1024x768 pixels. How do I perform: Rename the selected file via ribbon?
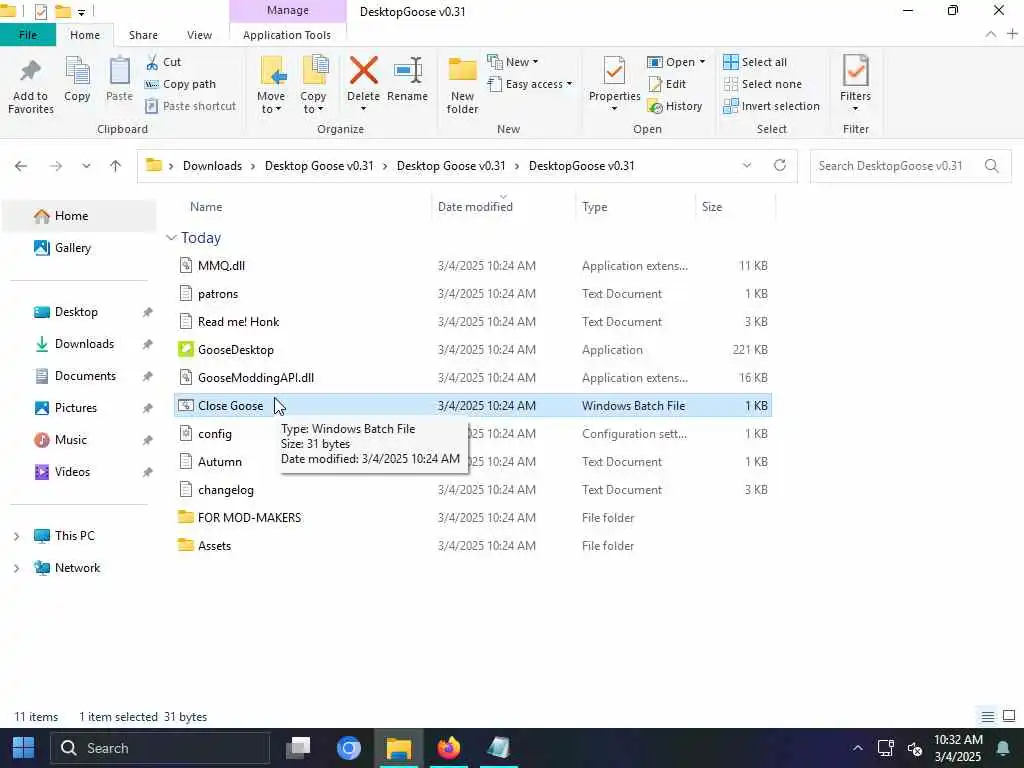pyautogui.click(x=408, y=80)
